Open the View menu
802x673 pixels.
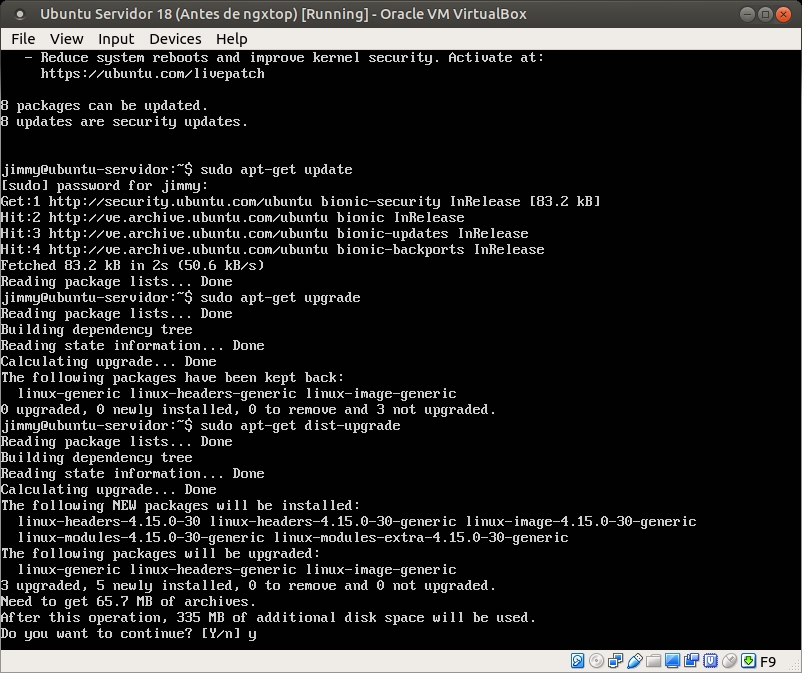tap(67, 39)
